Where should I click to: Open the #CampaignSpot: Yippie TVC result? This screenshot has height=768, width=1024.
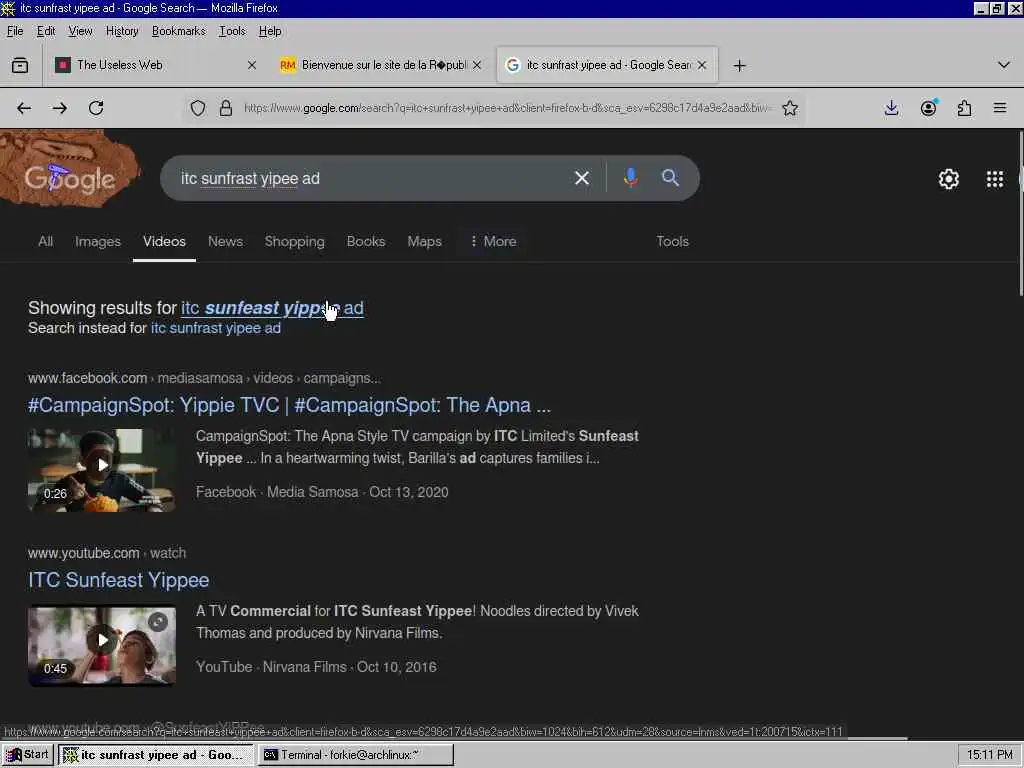[x=289, y=405]
